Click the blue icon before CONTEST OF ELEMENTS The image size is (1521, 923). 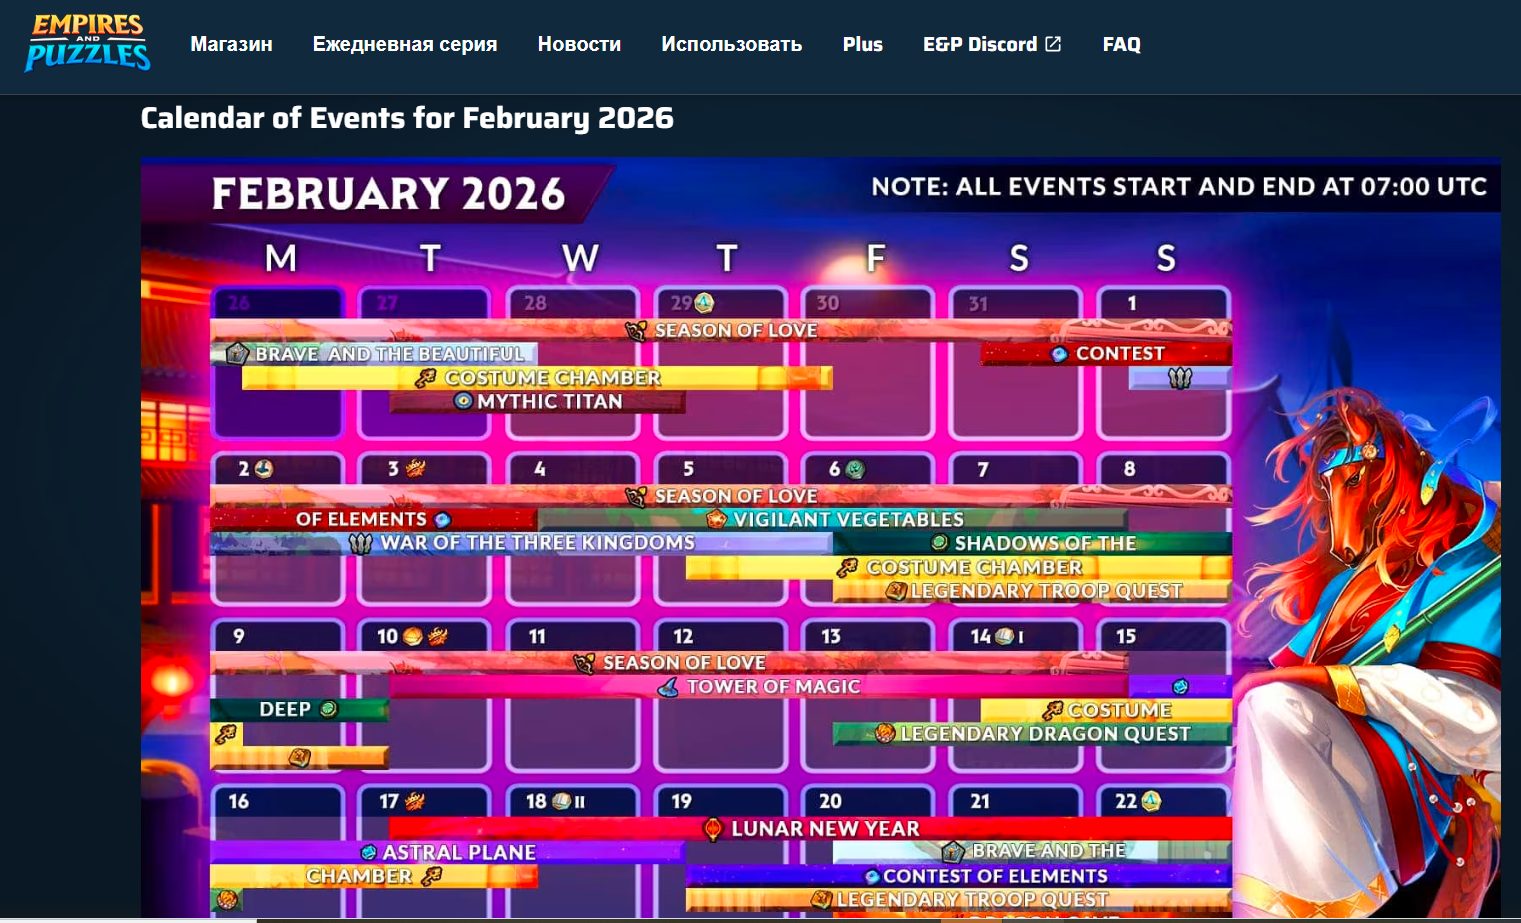pos(872,877)
